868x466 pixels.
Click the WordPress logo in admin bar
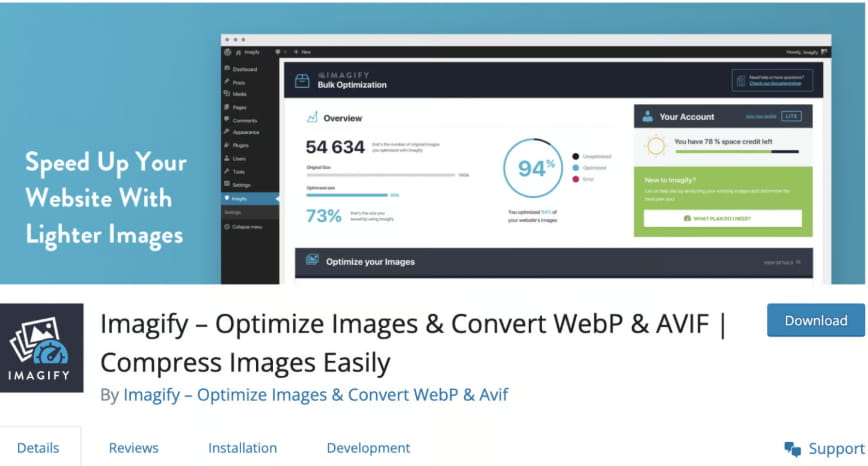228,52
